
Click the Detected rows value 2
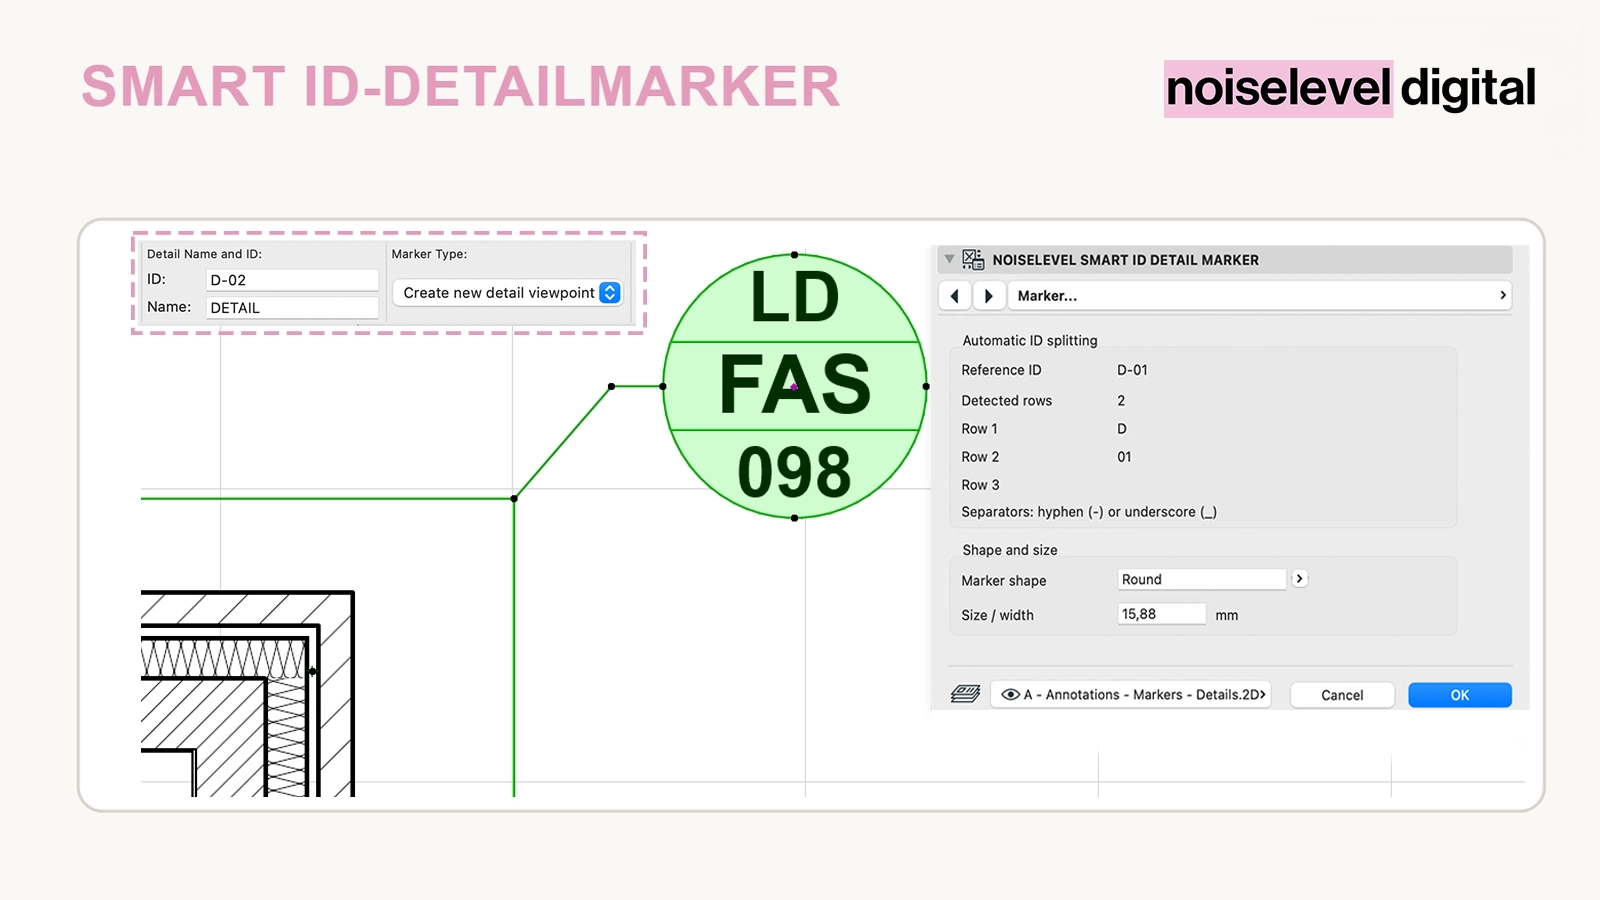tap(1121, 401)
